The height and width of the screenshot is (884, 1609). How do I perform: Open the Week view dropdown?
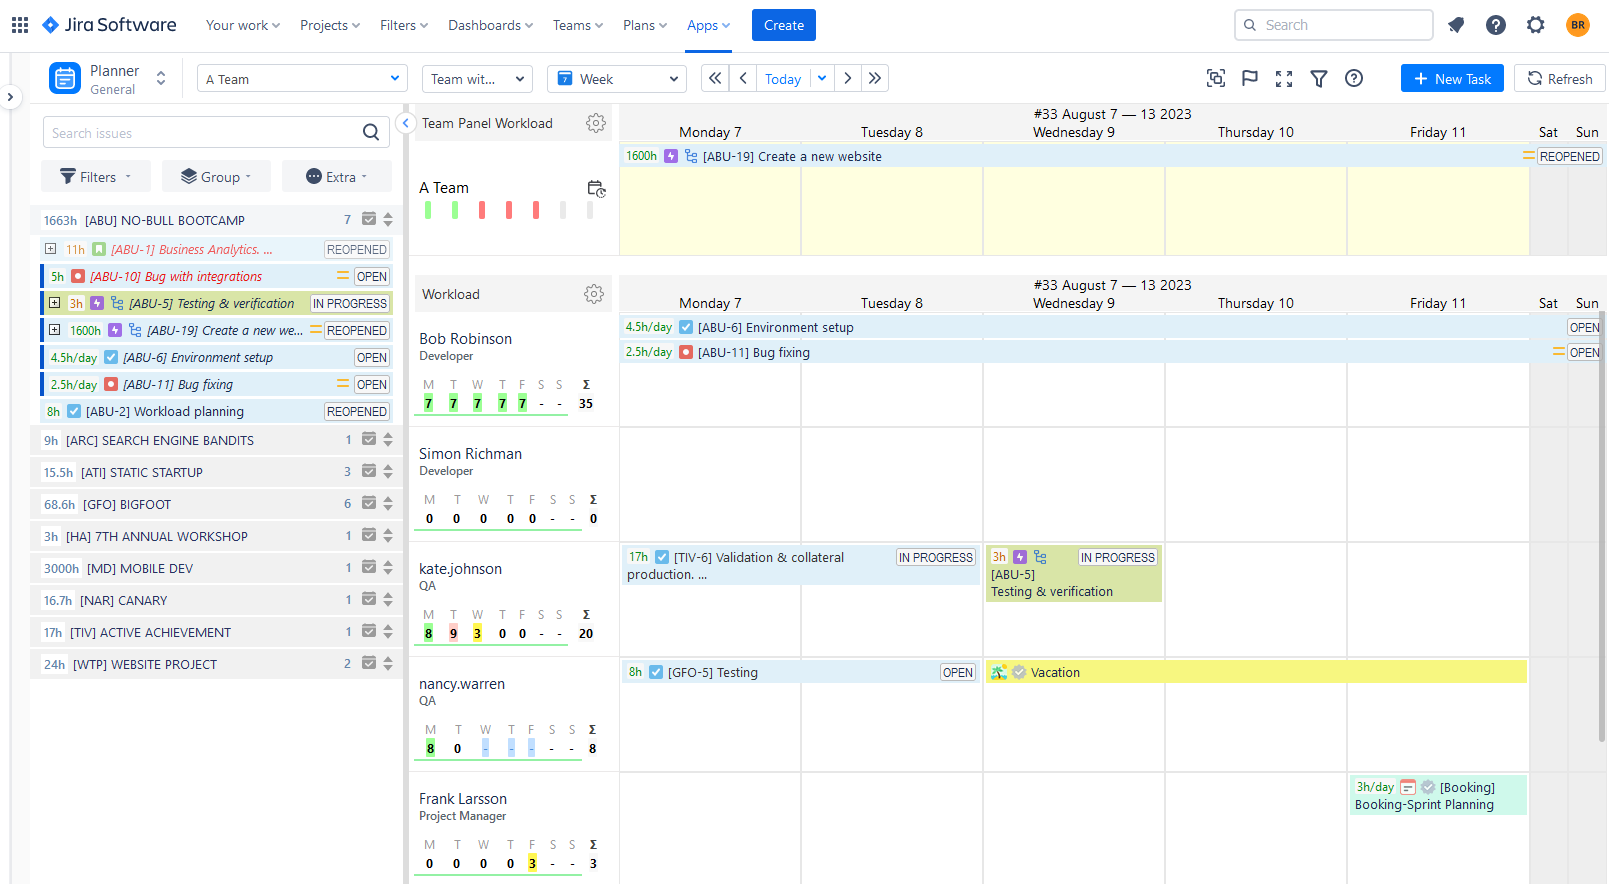click(x=618, y=79)
